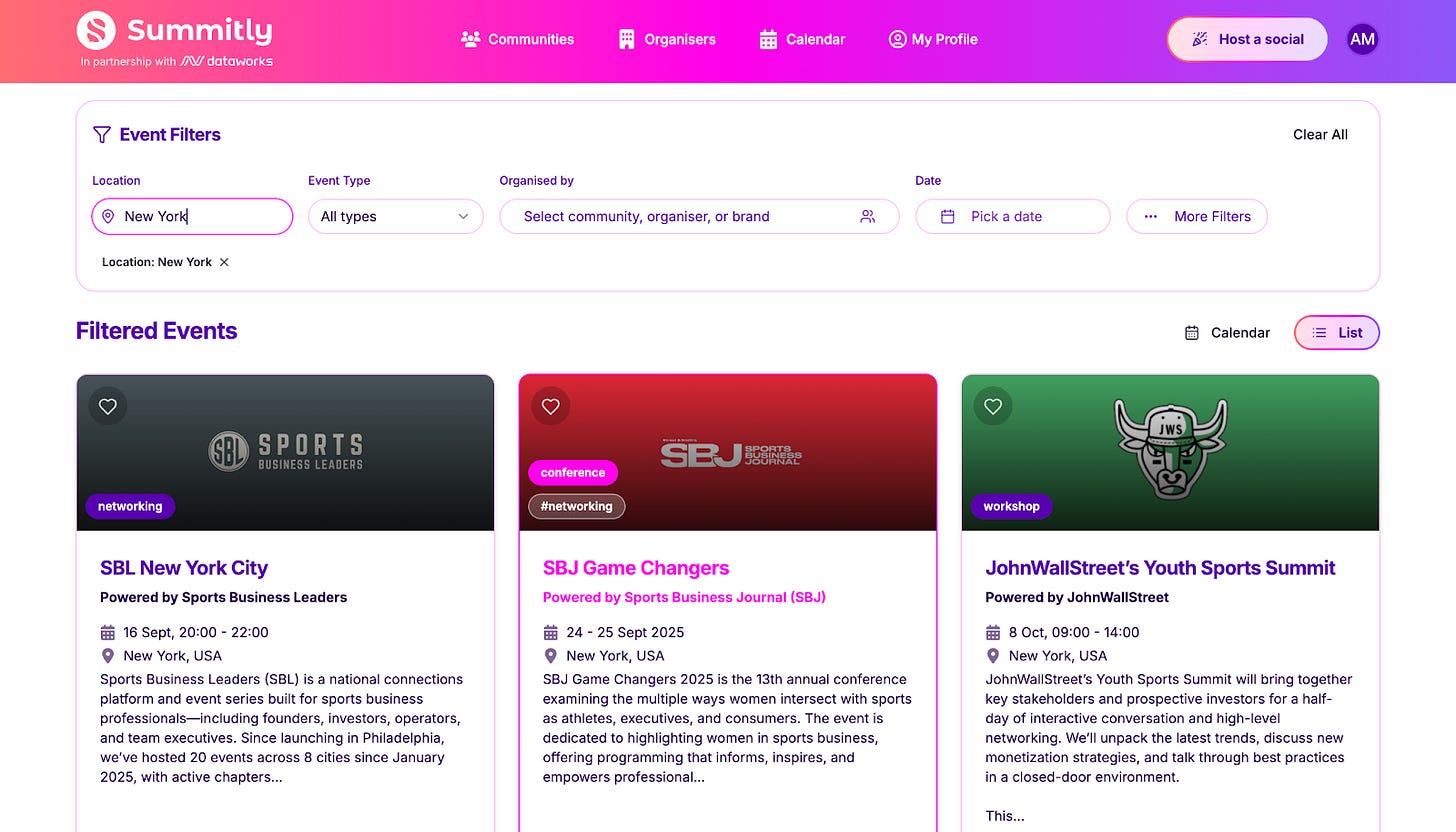
Task: Click the calendar icon next to 24 - 25 Sept 2025
Action: [550, 632]
